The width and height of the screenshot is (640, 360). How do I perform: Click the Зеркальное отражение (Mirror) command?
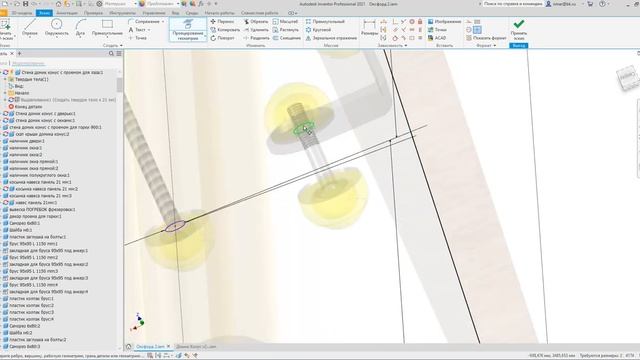click(x=331, y=38)
